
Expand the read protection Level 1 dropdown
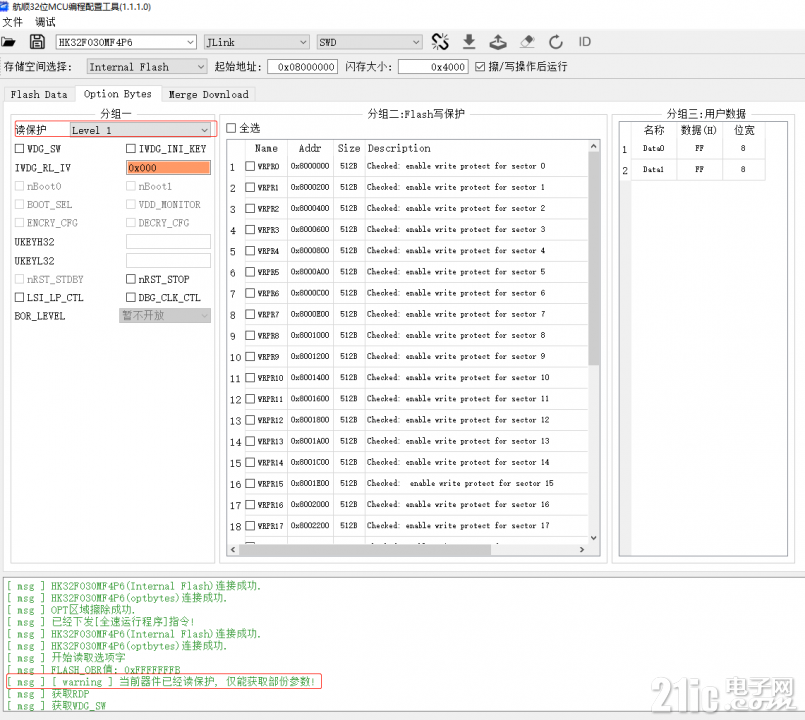point(141,130)
